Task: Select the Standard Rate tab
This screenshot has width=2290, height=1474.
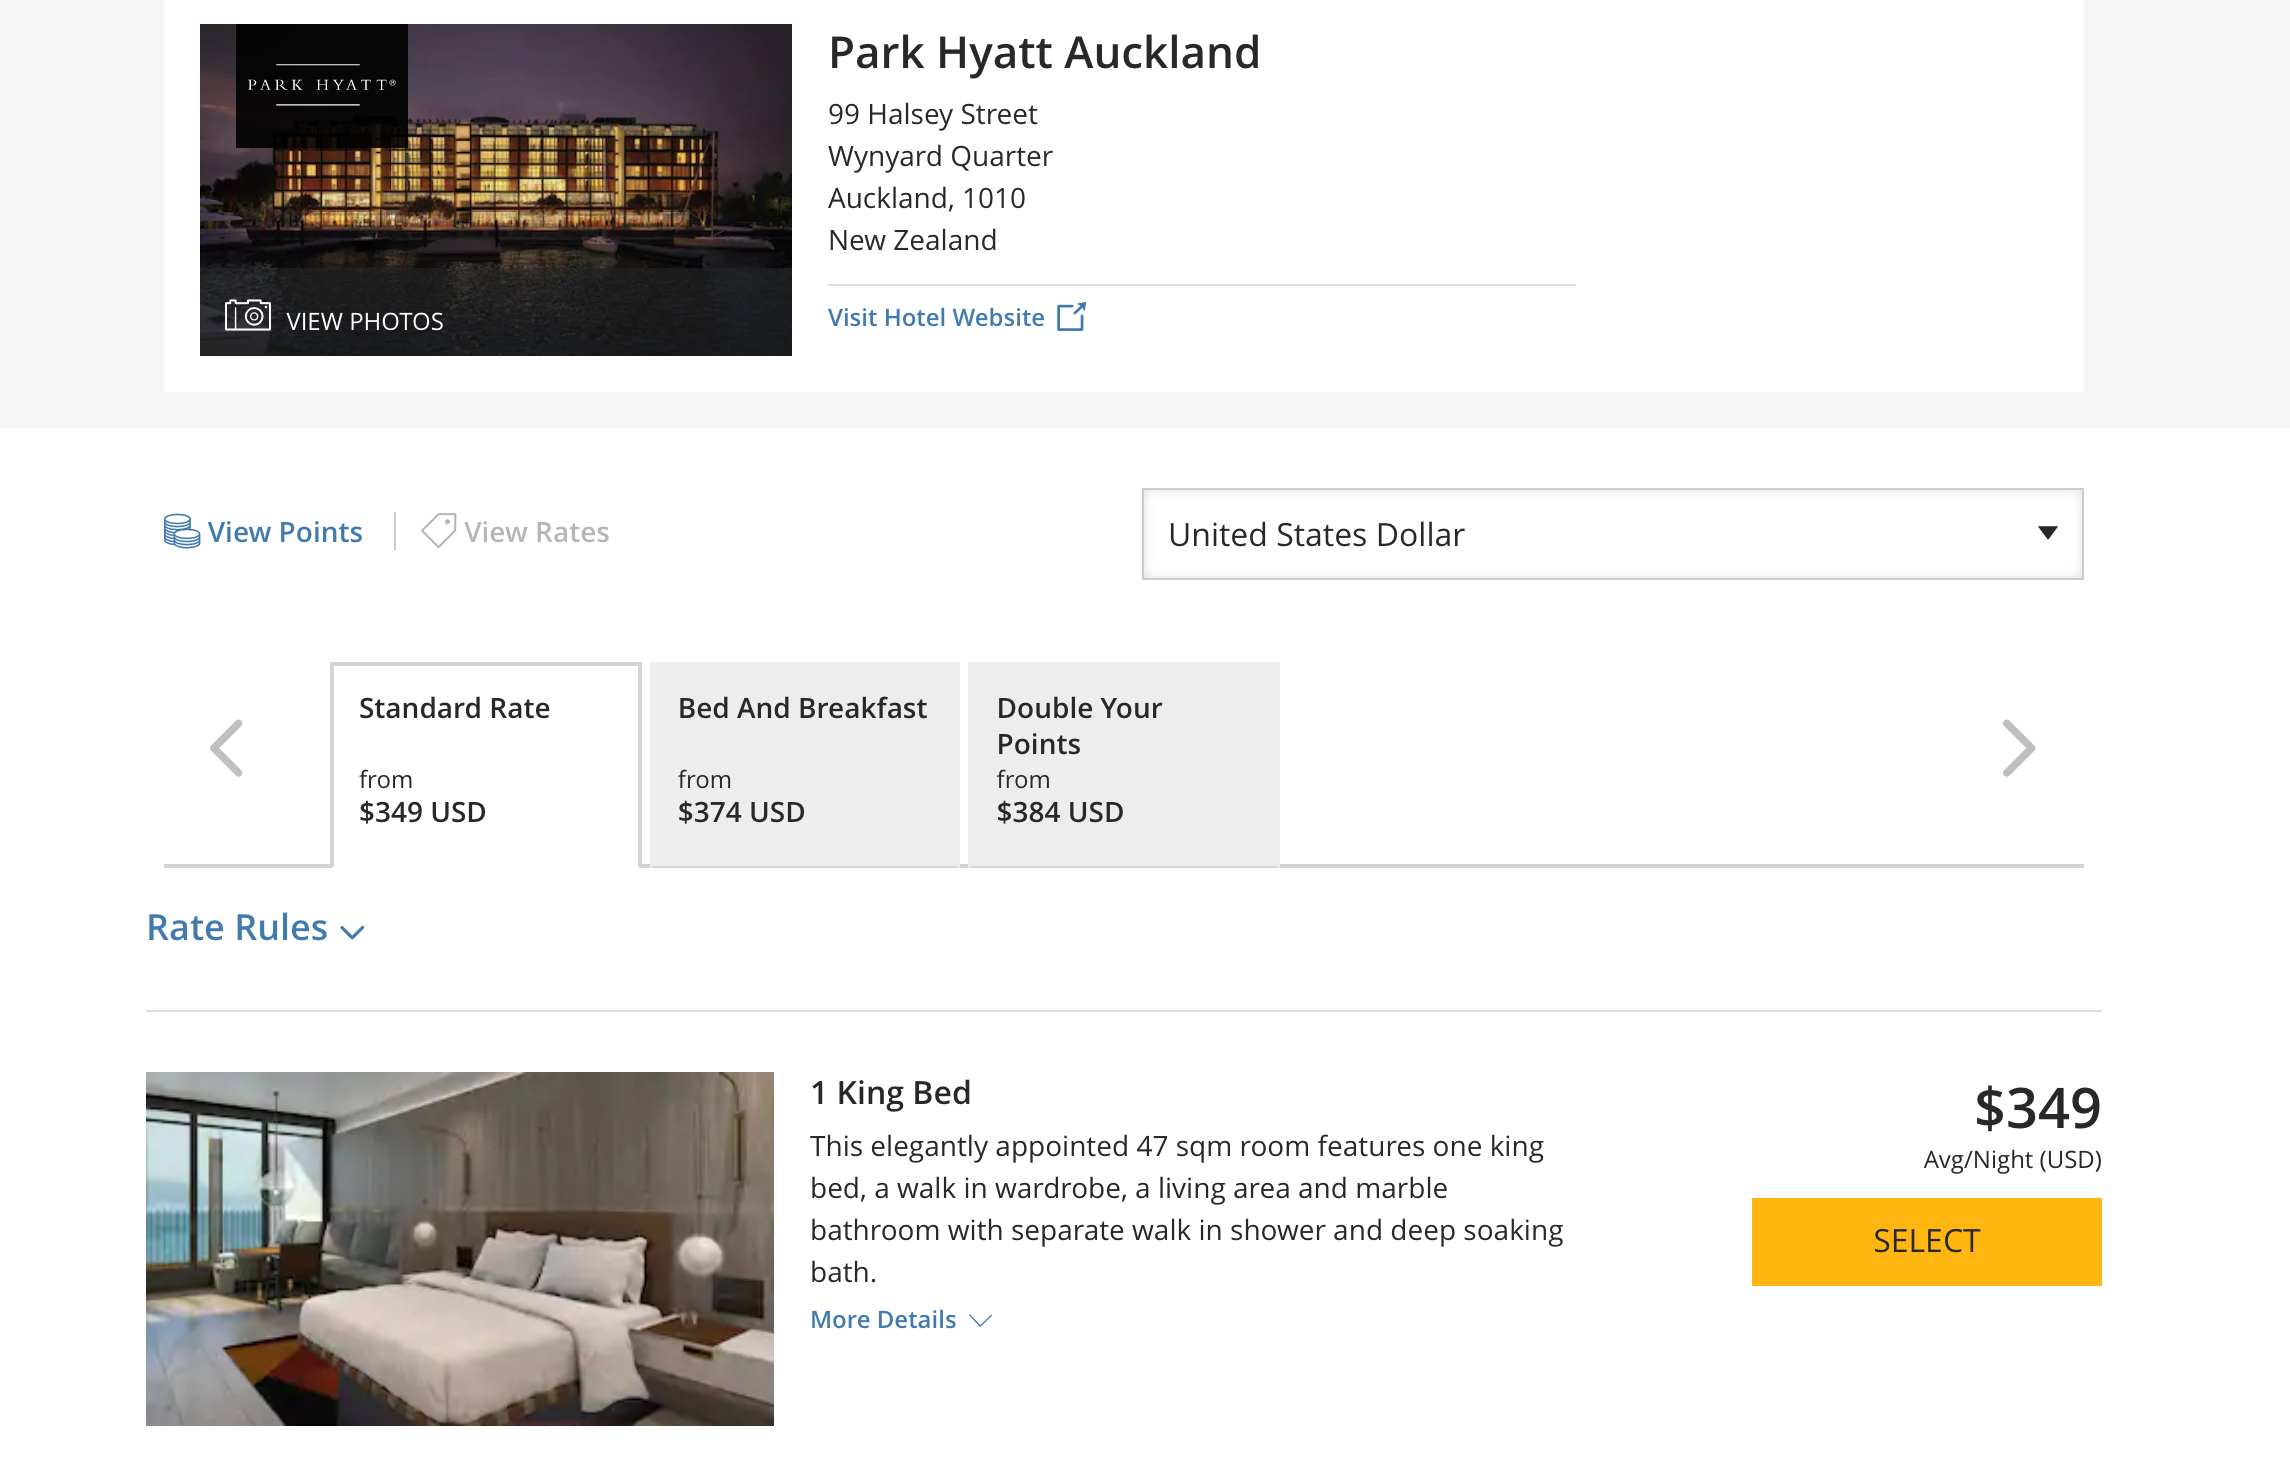Action: tap(485, 762)
